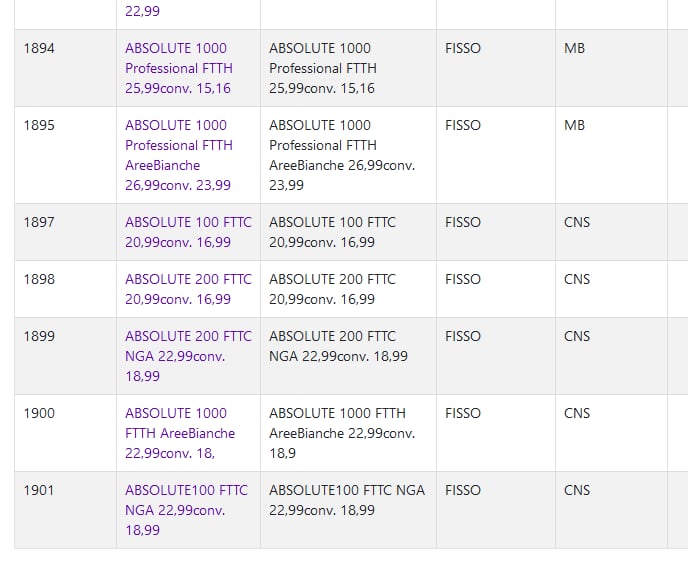
Task: Click CNS cell in row 1901
Action: pos(577,490)
